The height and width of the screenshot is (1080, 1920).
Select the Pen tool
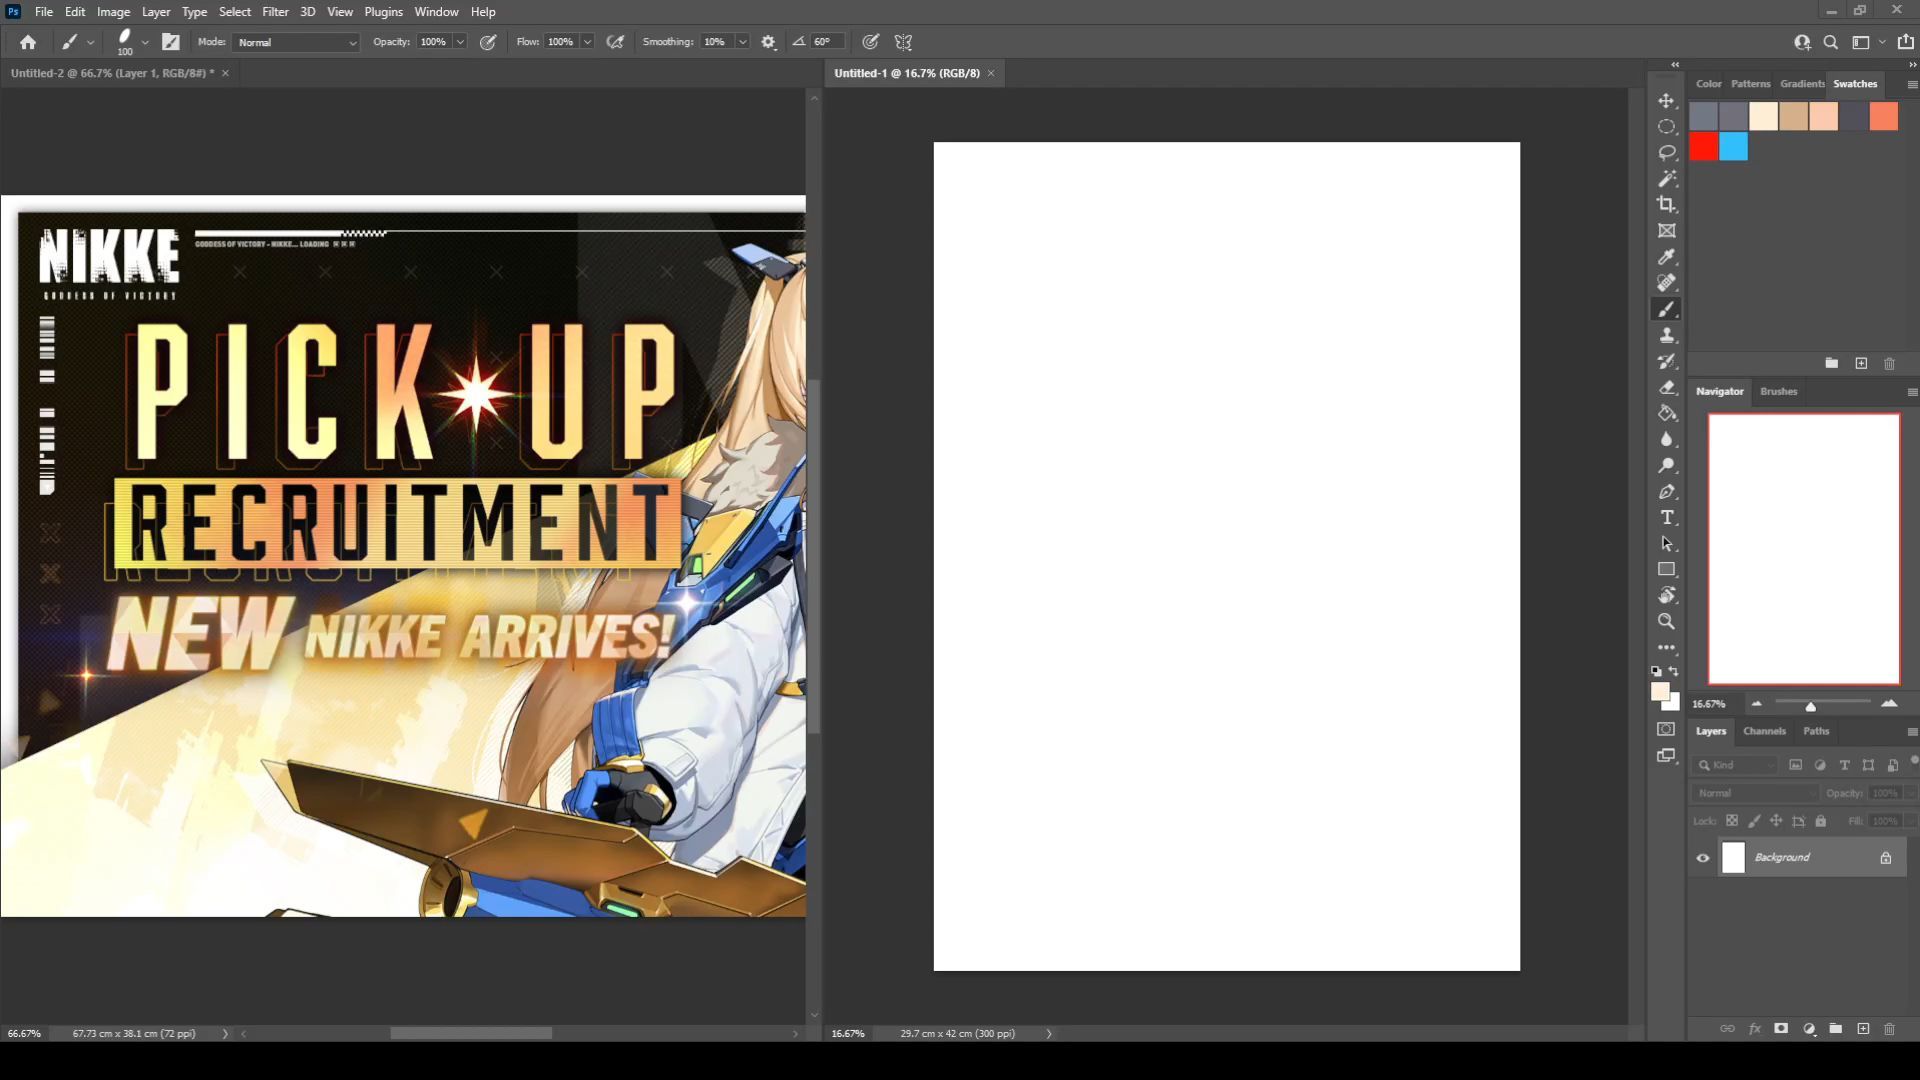(1666, 492)
